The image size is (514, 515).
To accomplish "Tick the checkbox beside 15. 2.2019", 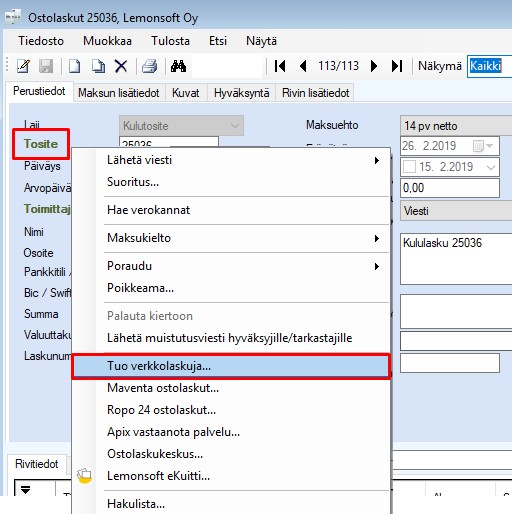I will point(409,167).
